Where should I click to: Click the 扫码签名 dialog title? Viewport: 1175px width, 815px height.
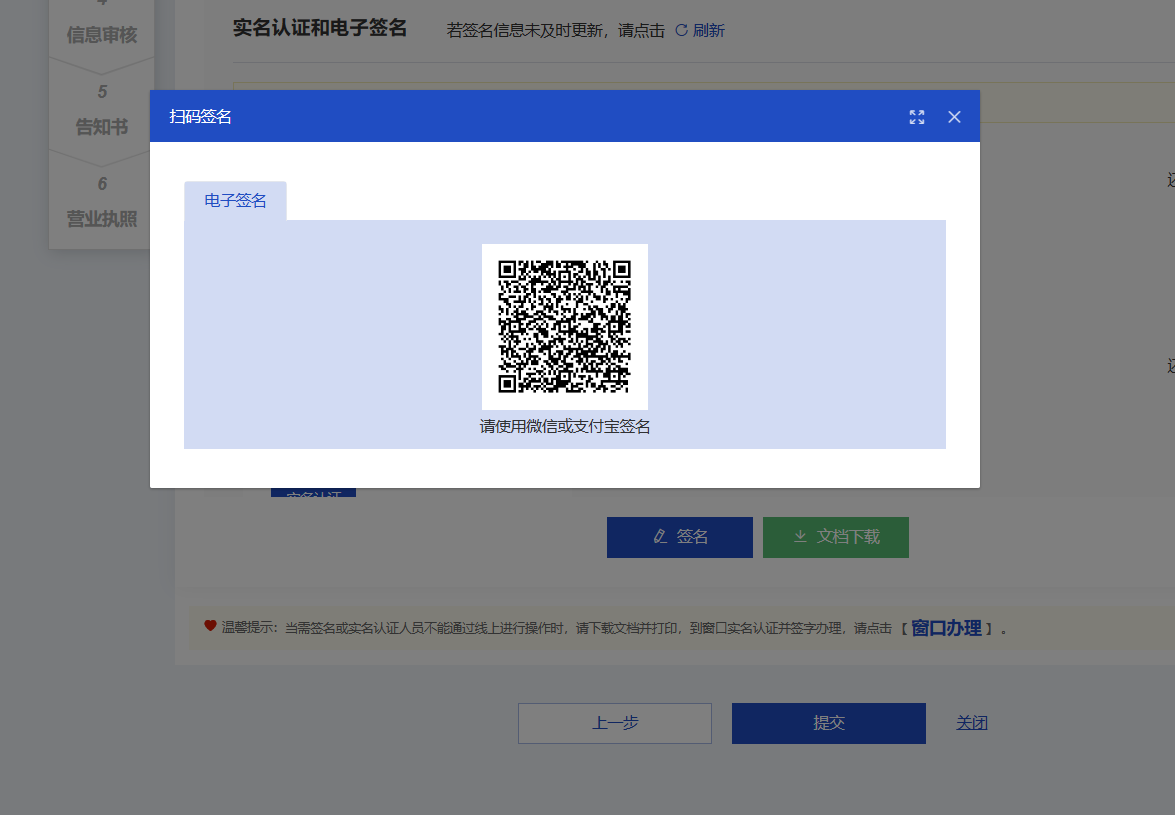(x=200, y=117)
